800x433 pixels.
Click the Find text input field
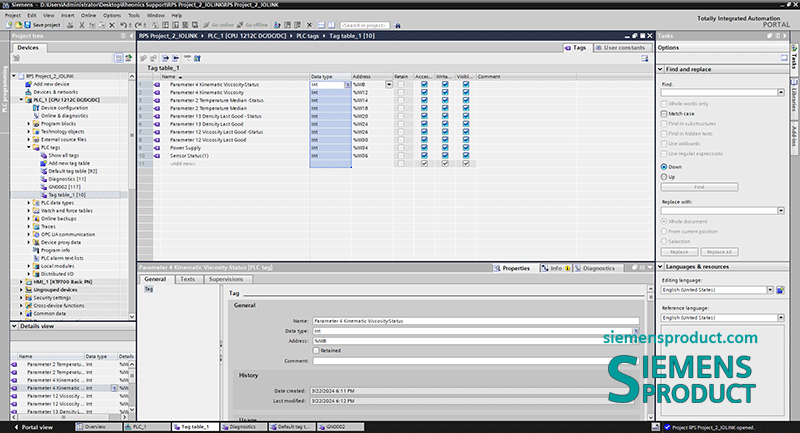point(719,92)
